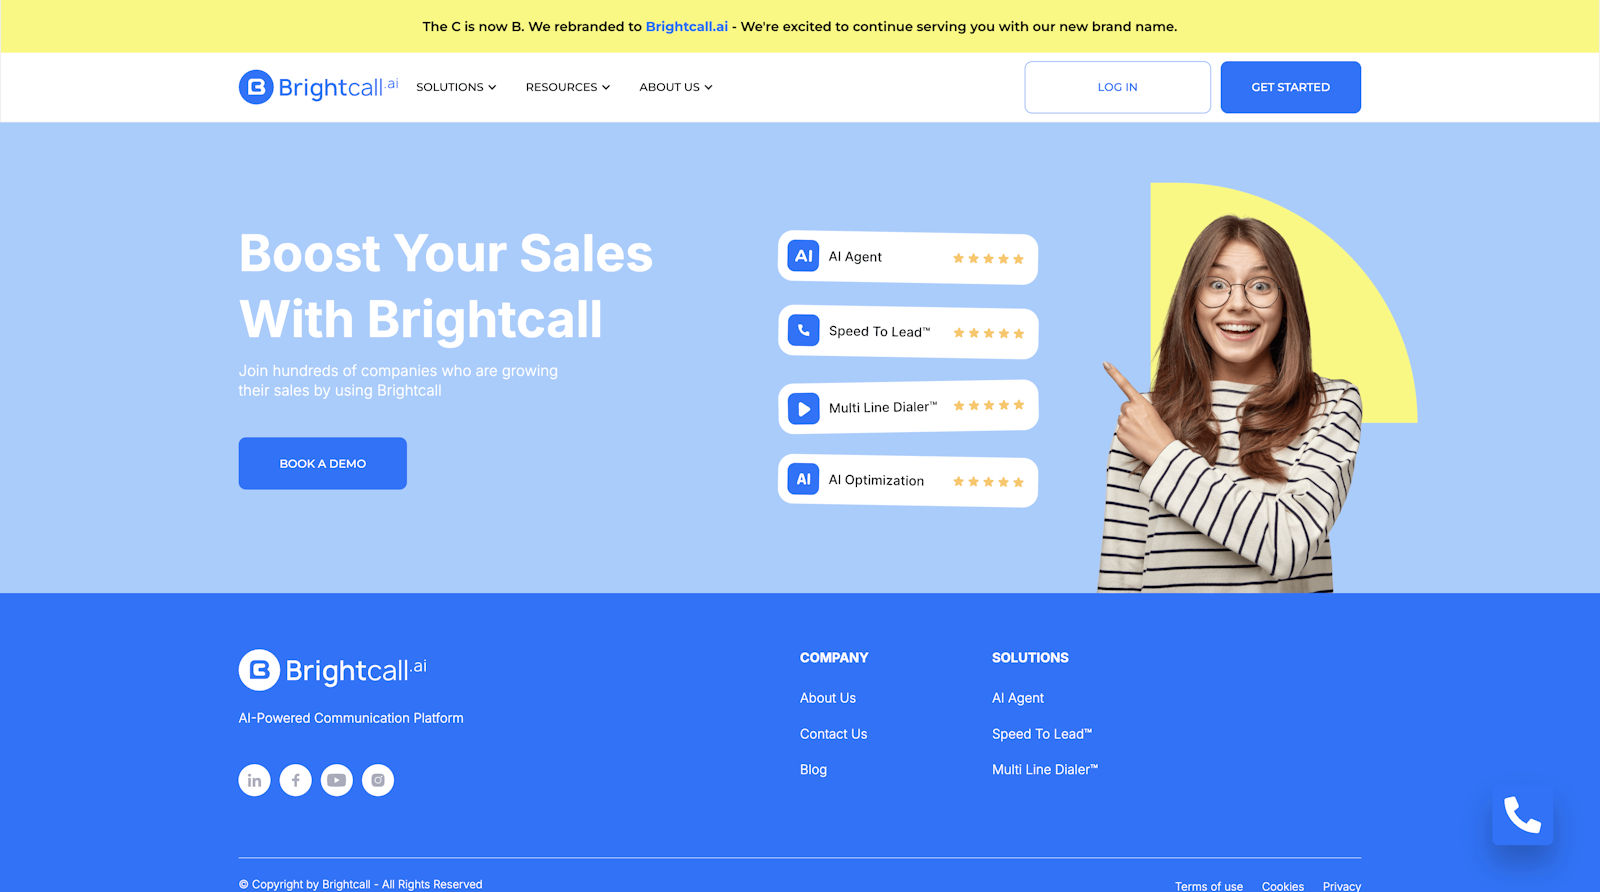Viewport: 1600px width, 892px height.
Task: Open the Contact Us footer link
Action: [833, 734]
